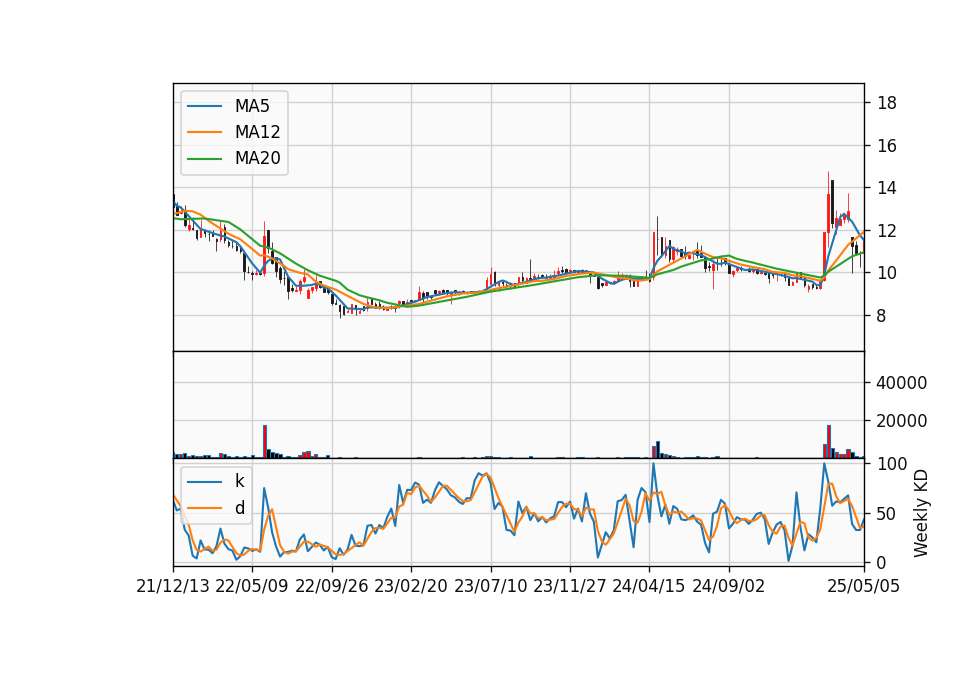This screenshot has height=690, width=960.
Task: Click the volume spike bar near 24/04/15
Action: click(x=658, y=449)
